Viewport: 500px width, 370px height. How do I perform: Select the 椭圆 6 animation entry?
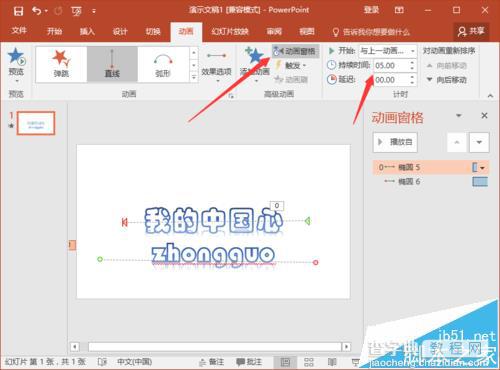tap(430, 182)
